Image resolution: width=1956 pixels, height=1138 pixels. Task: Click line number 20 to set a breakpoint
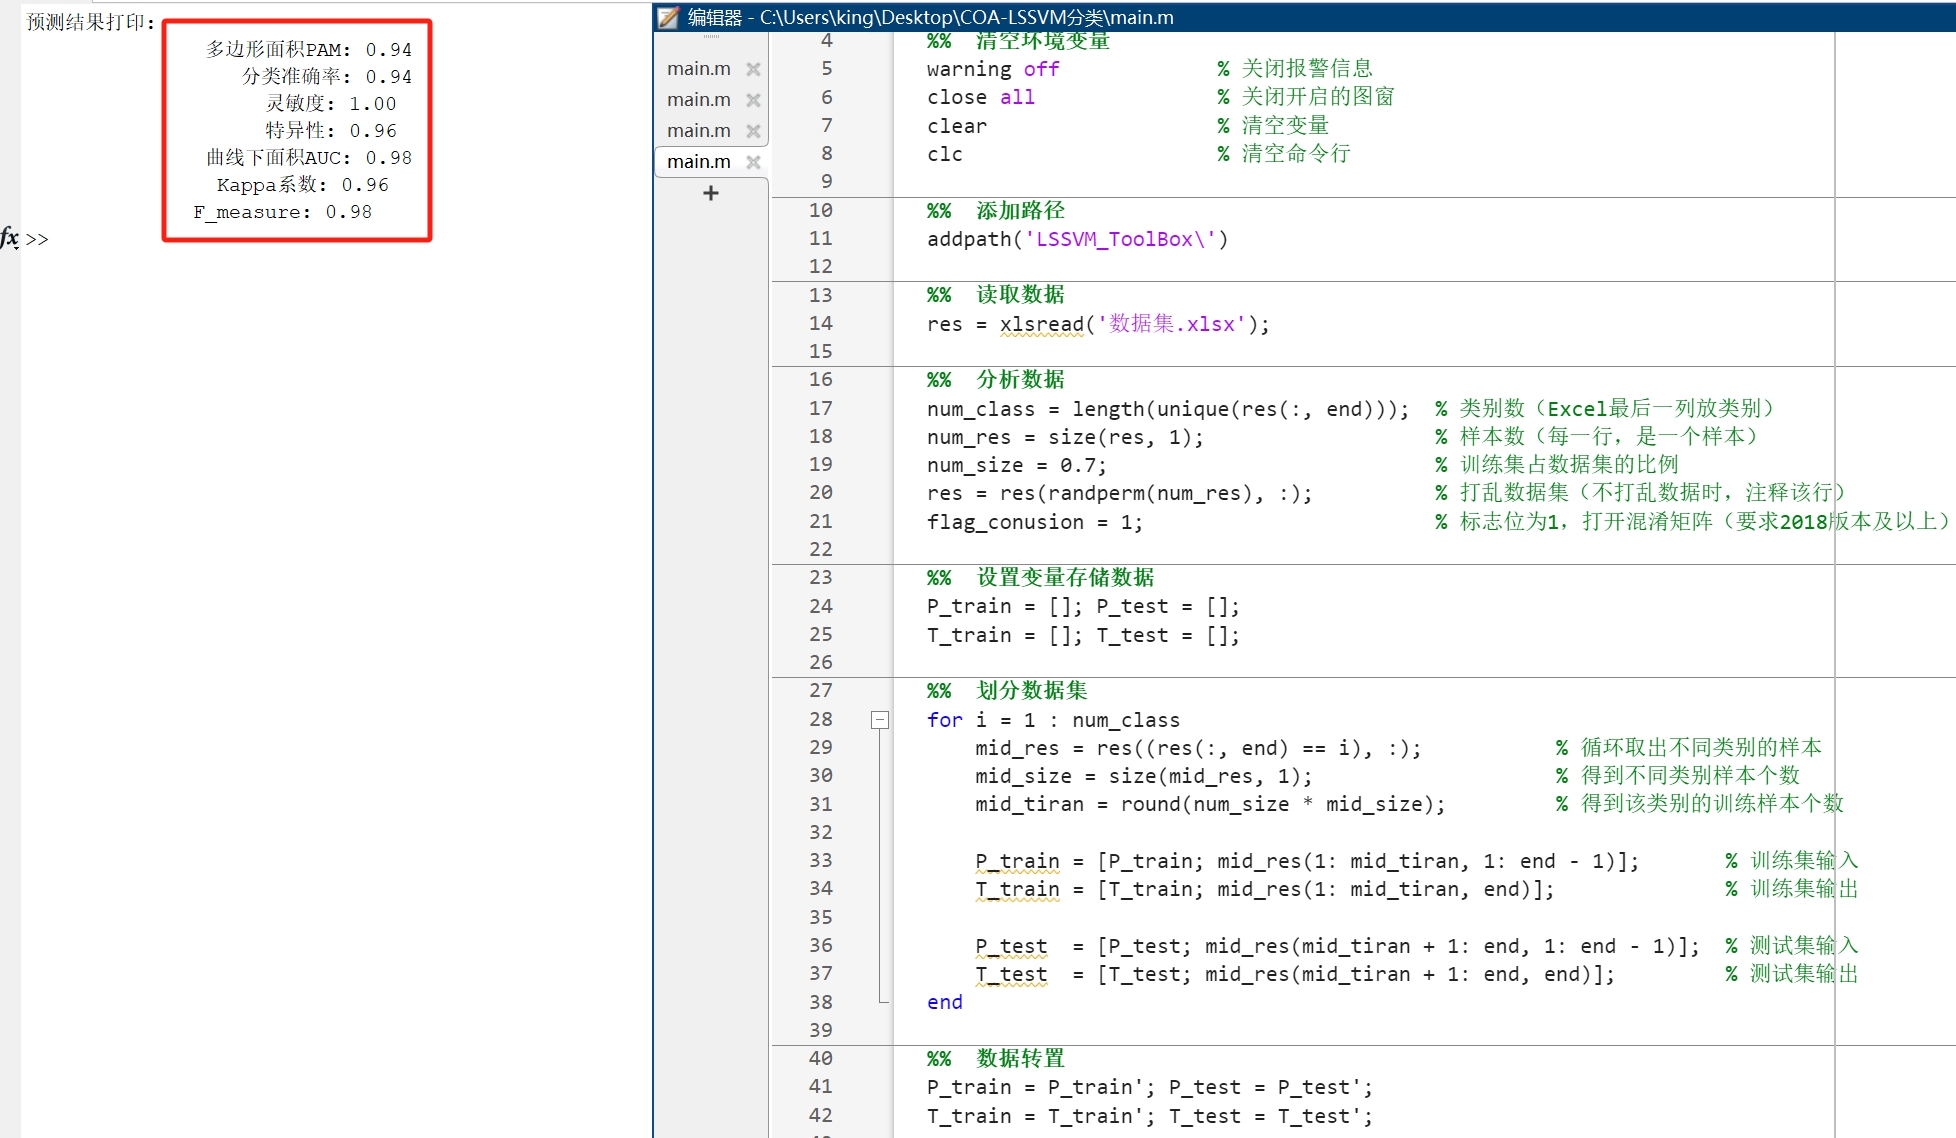820,493
